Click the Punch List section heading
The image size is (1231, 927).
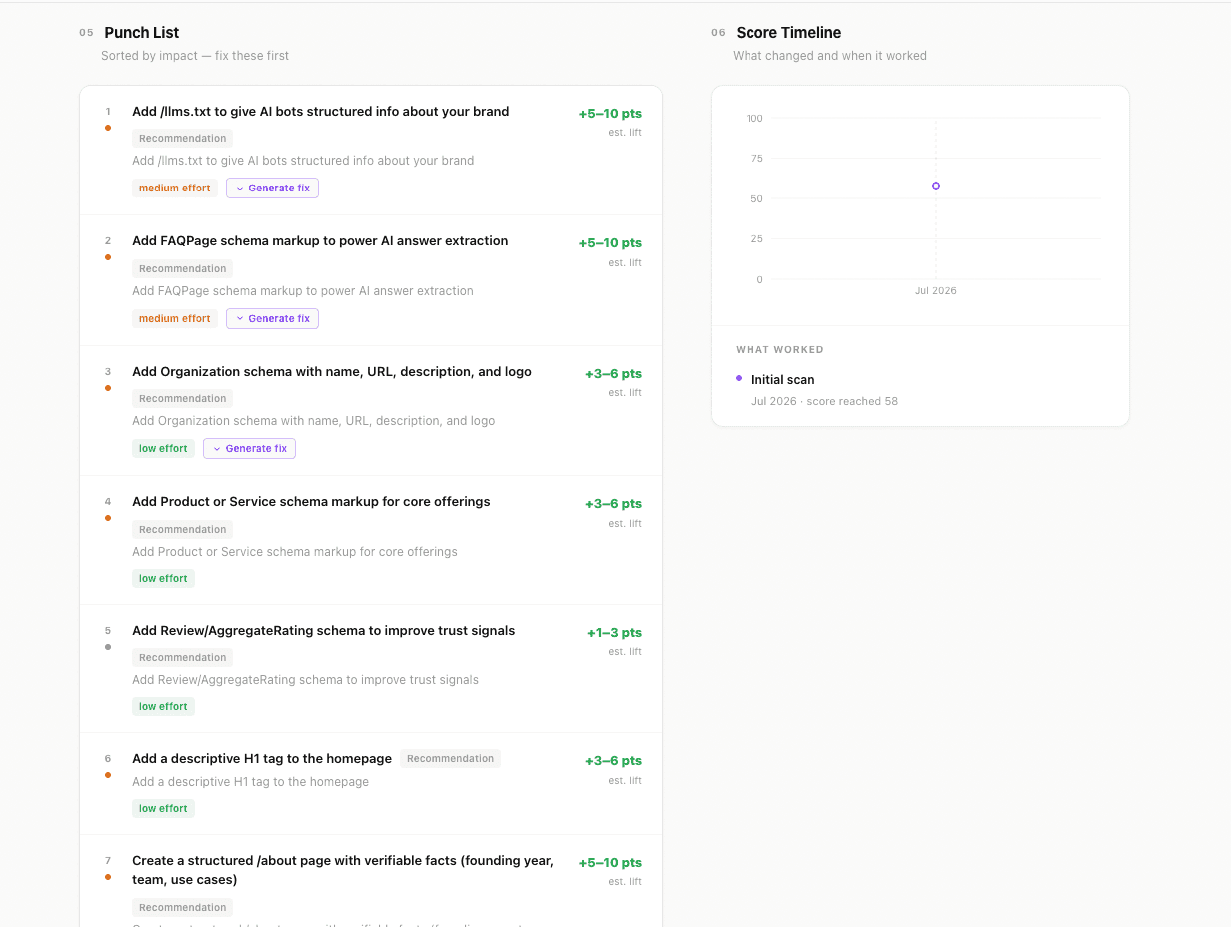point(142,33)
